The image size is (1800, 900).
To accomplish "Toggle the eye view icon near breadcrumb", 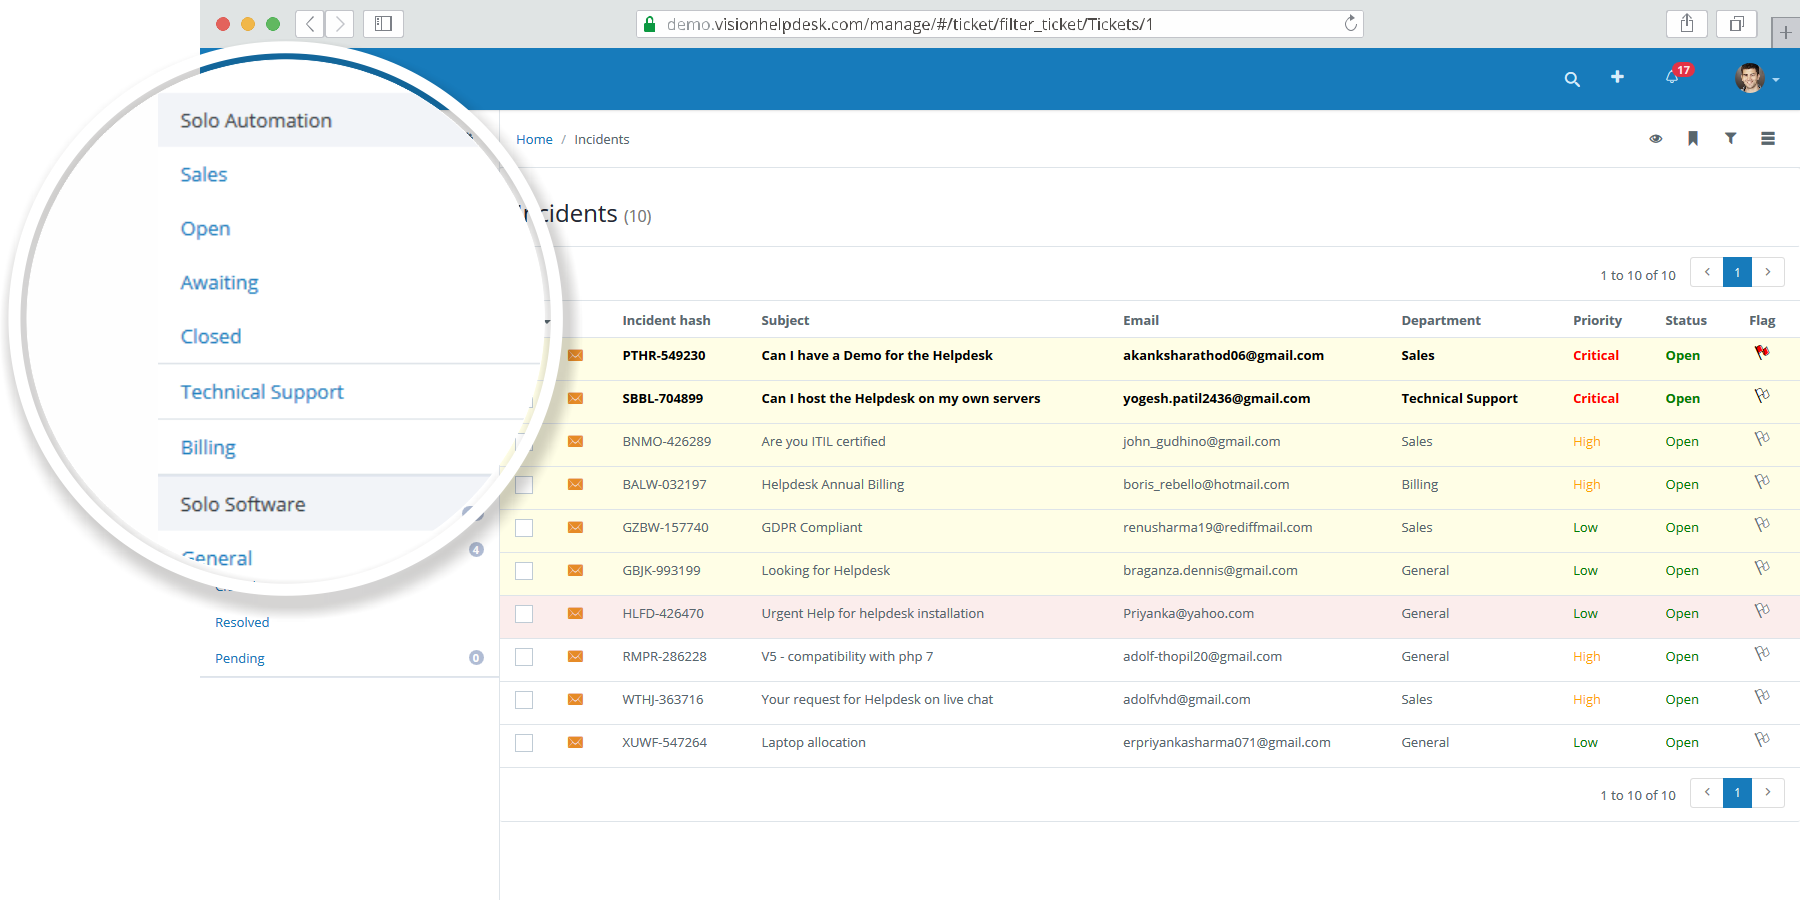I will (x=1656, y=139).
